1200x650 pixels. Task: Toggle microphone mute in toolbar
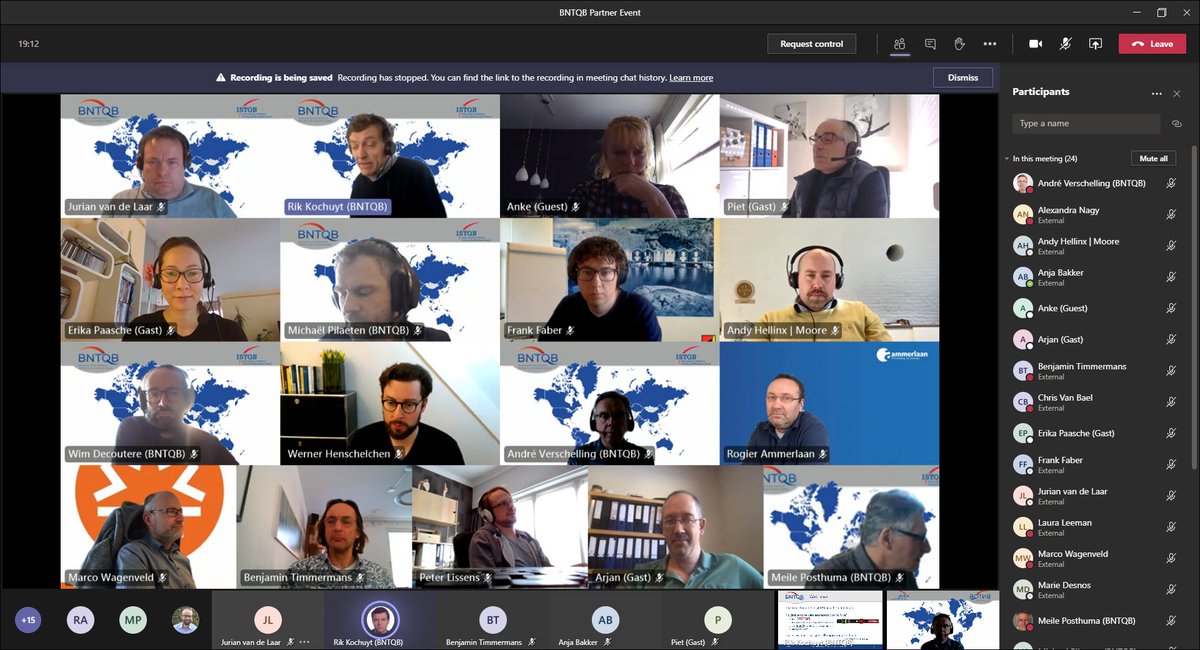tap(1066, 44)
